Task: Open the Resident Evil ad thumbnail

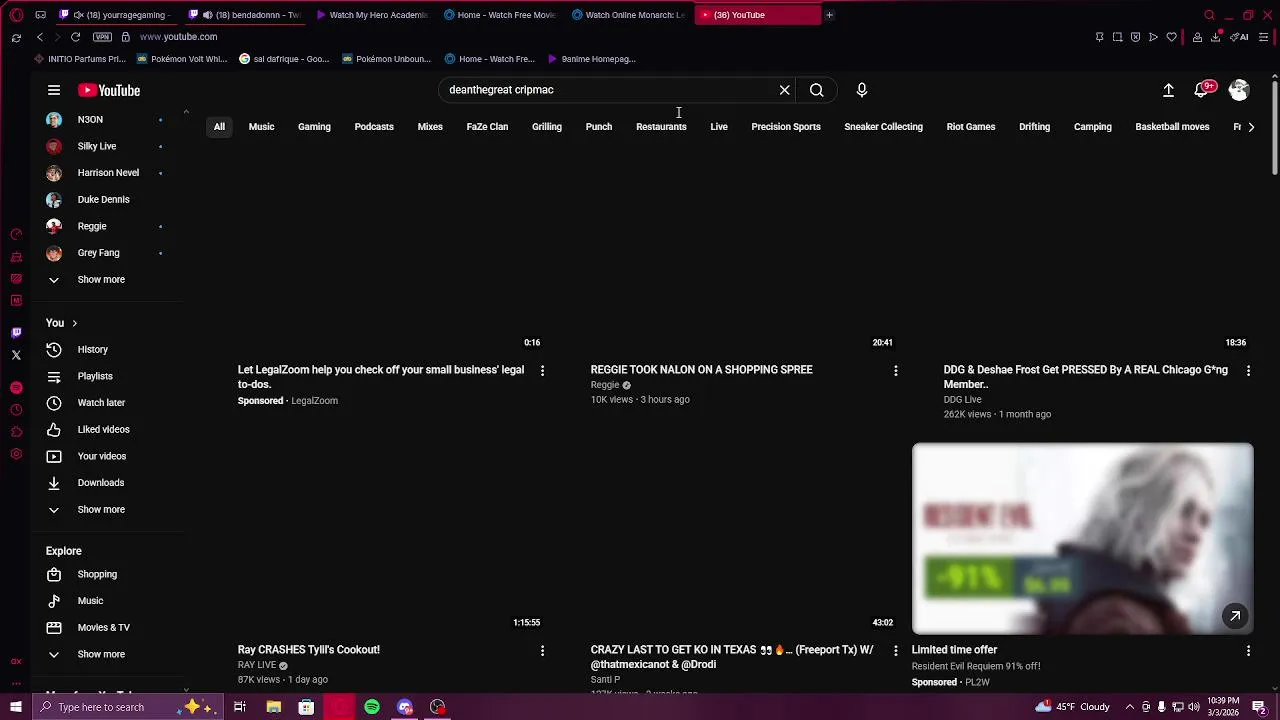Action: pos(1082,539)
